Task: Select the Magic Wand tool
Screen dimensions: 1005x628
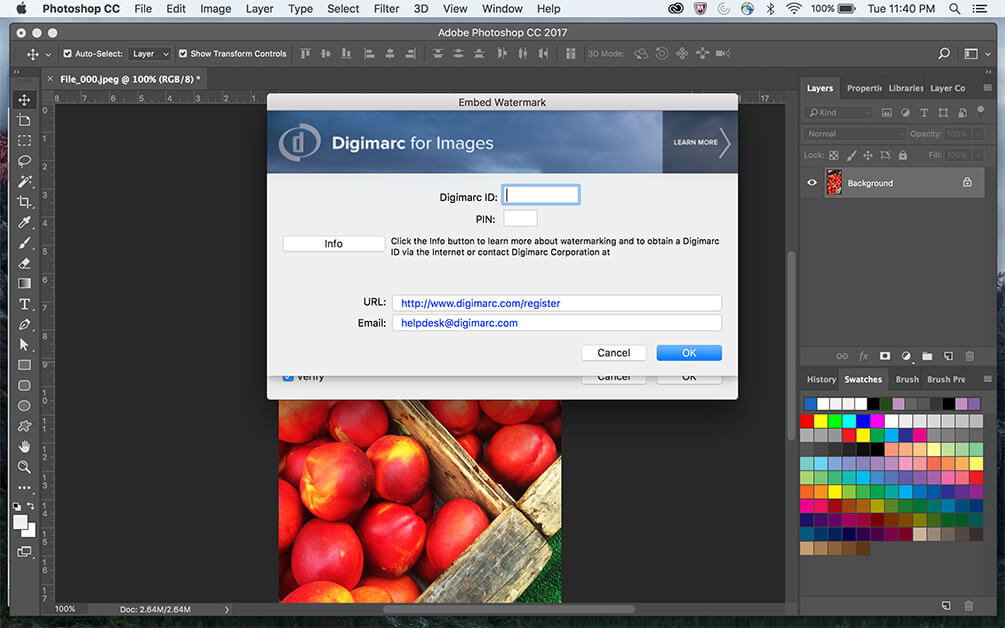Action: (24, 181)
